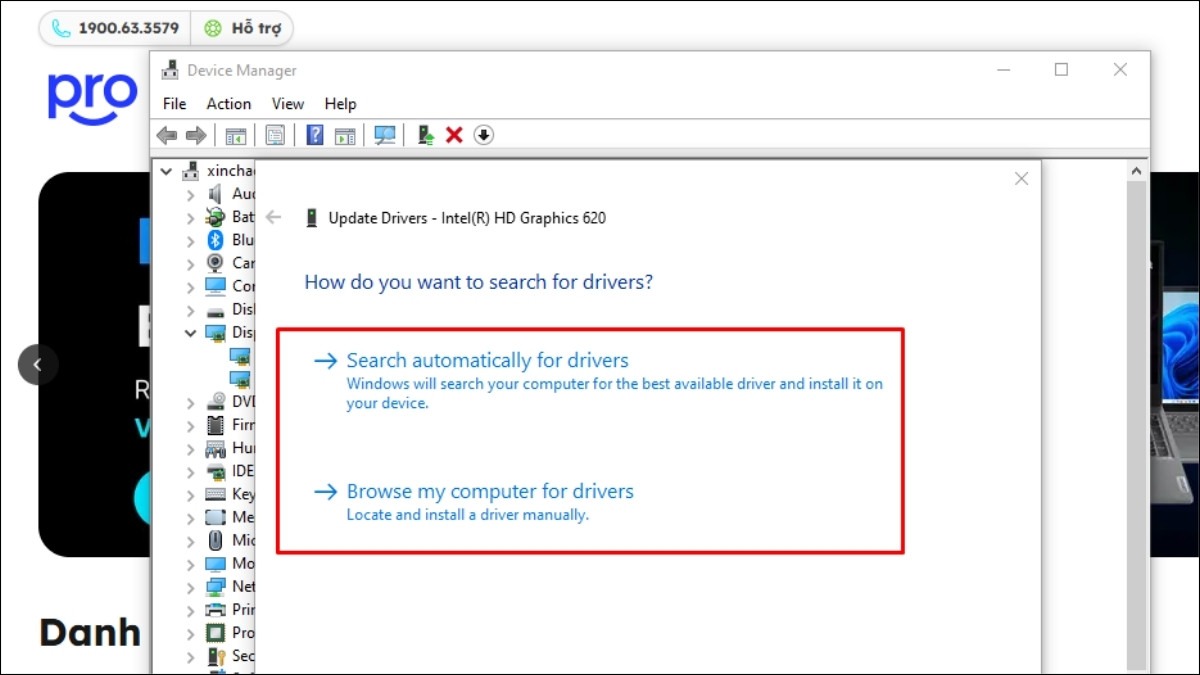Close the Update Drivers dialog

(x=1021, y=179)
